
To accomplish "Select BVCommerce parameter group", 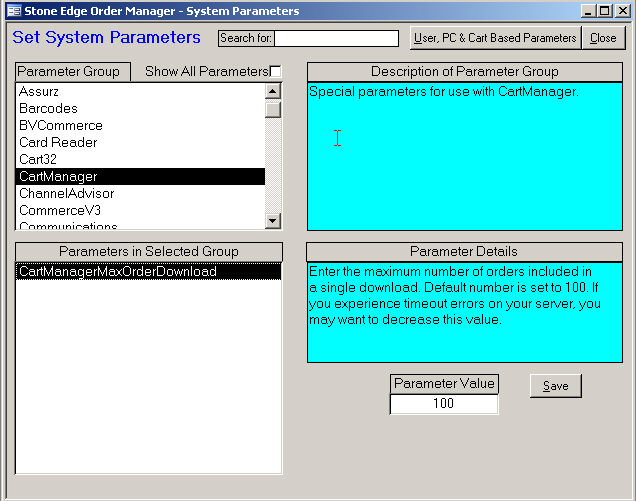I will [140, 126].
